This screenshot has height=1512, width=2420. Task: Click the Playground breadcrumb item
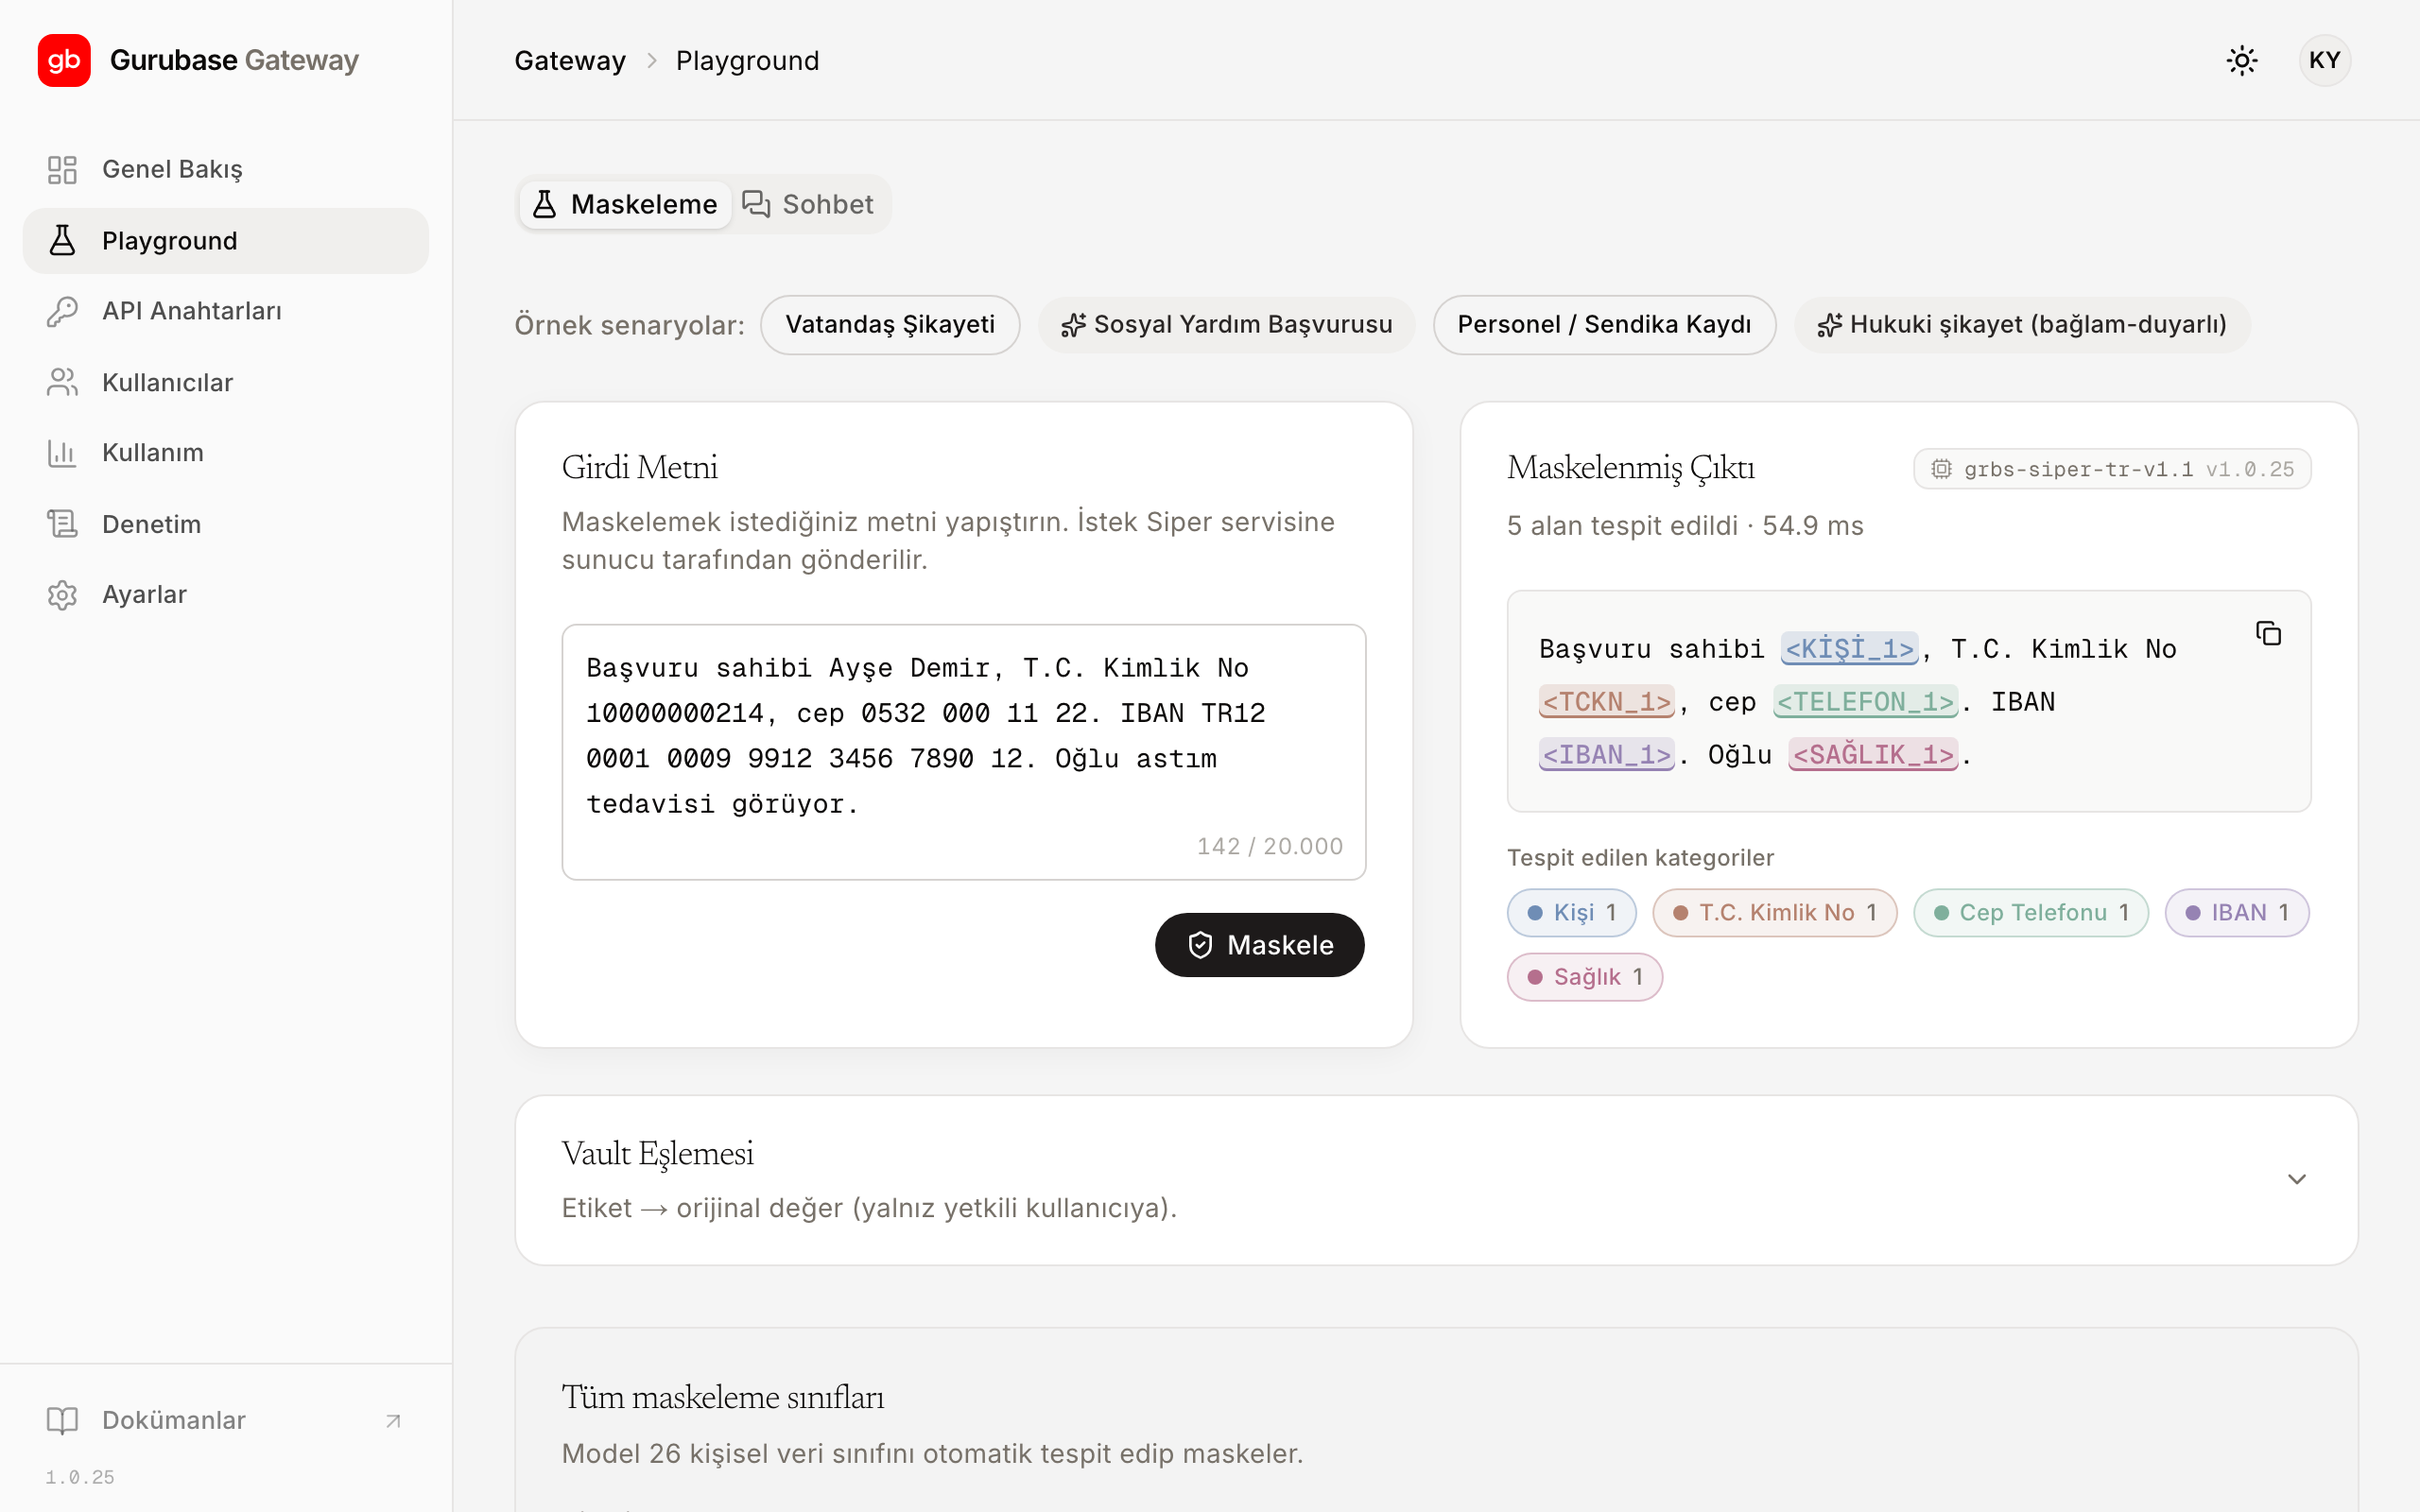click(x=747, y=61)
